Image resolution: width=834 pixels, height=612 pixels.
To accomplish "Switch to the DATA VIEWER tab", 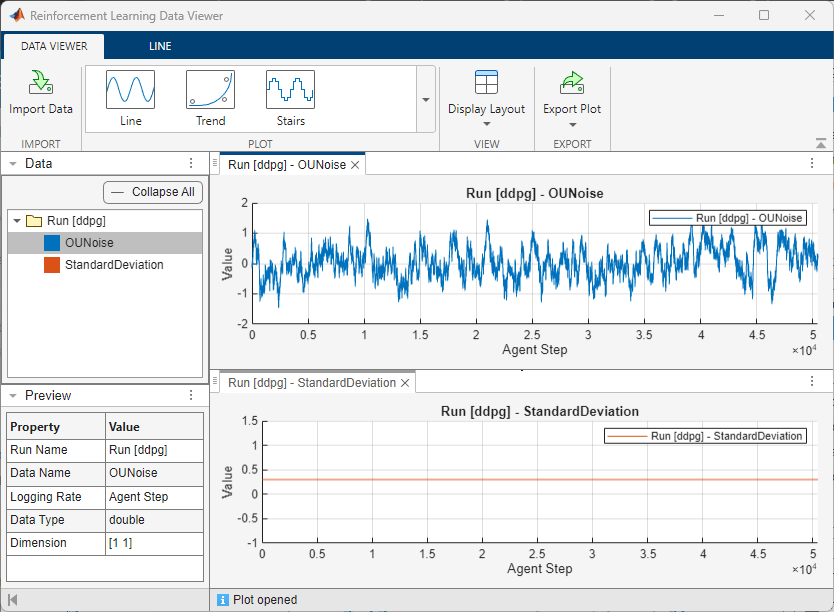I will pos(54,46).
